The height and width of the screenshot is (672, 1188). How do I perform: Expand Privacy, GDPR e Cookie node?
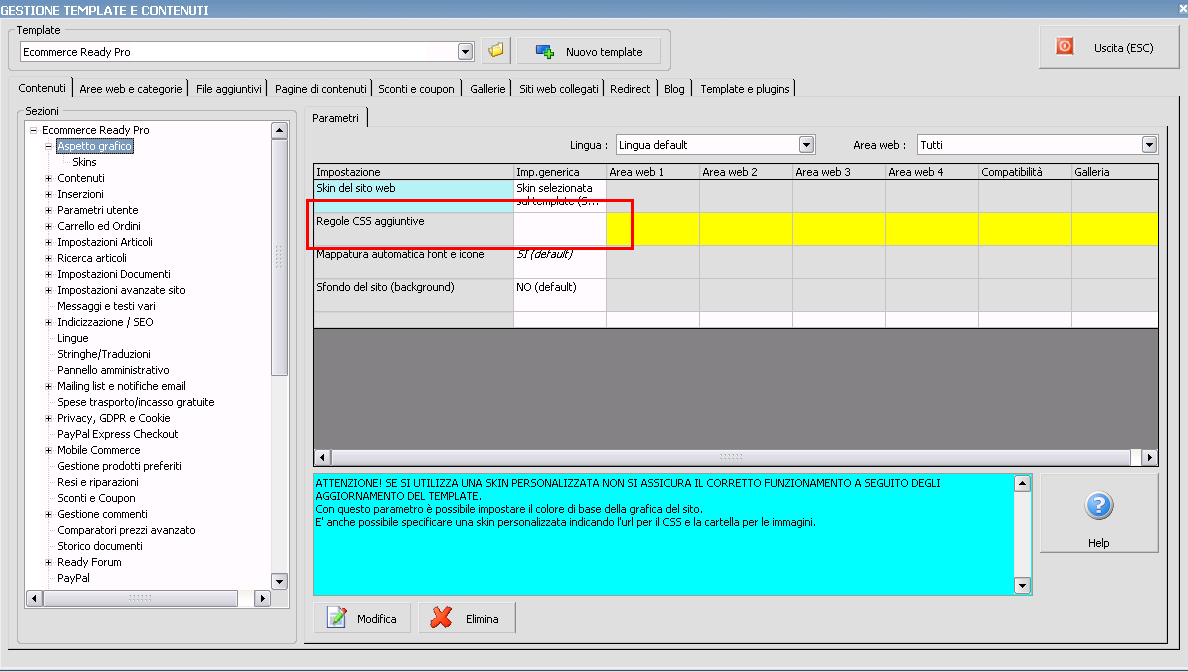(x=48, y=418)
